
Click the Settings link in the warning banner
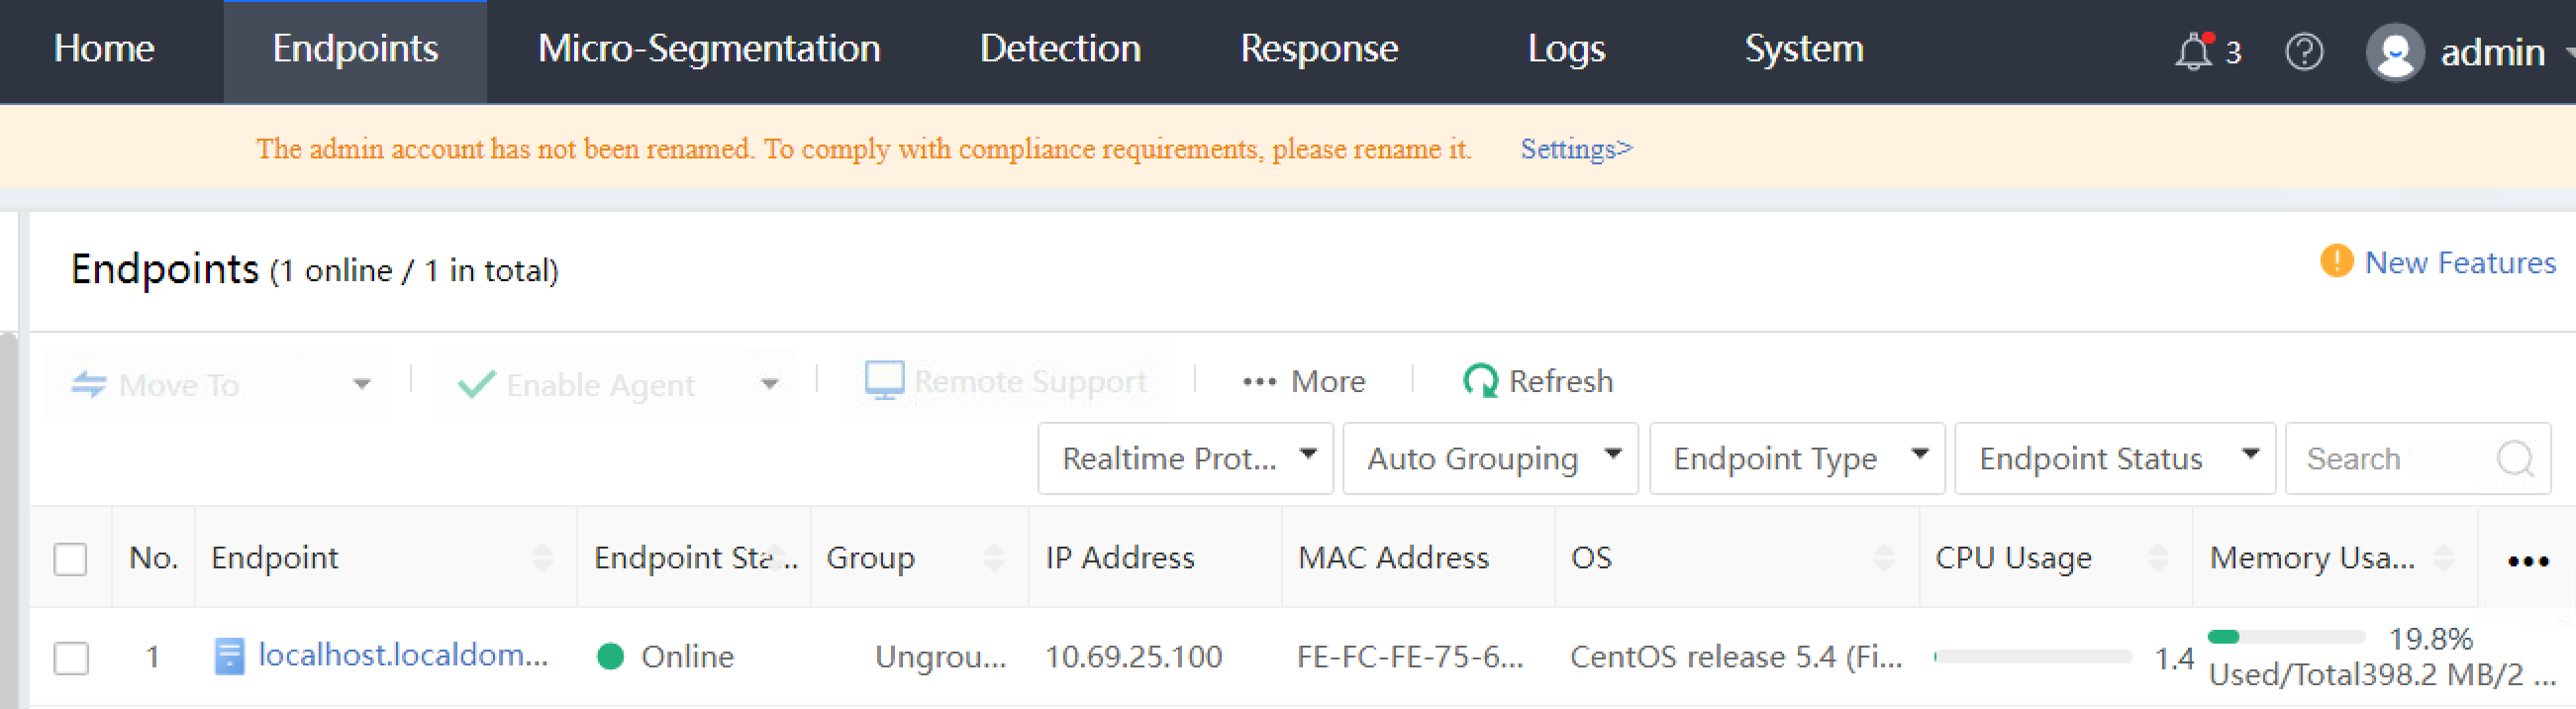[1575, 149]
